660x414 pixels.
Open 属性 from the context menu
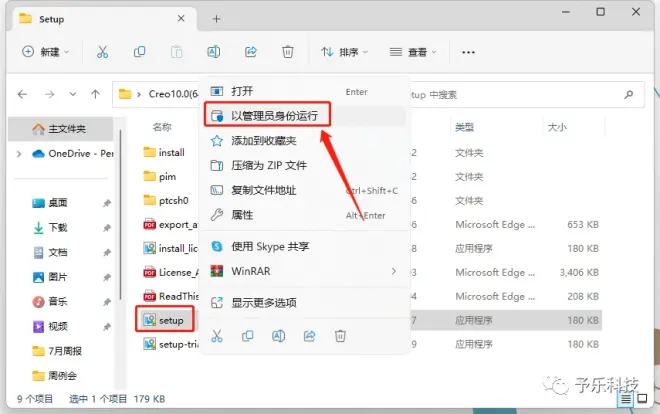(305, 215)
